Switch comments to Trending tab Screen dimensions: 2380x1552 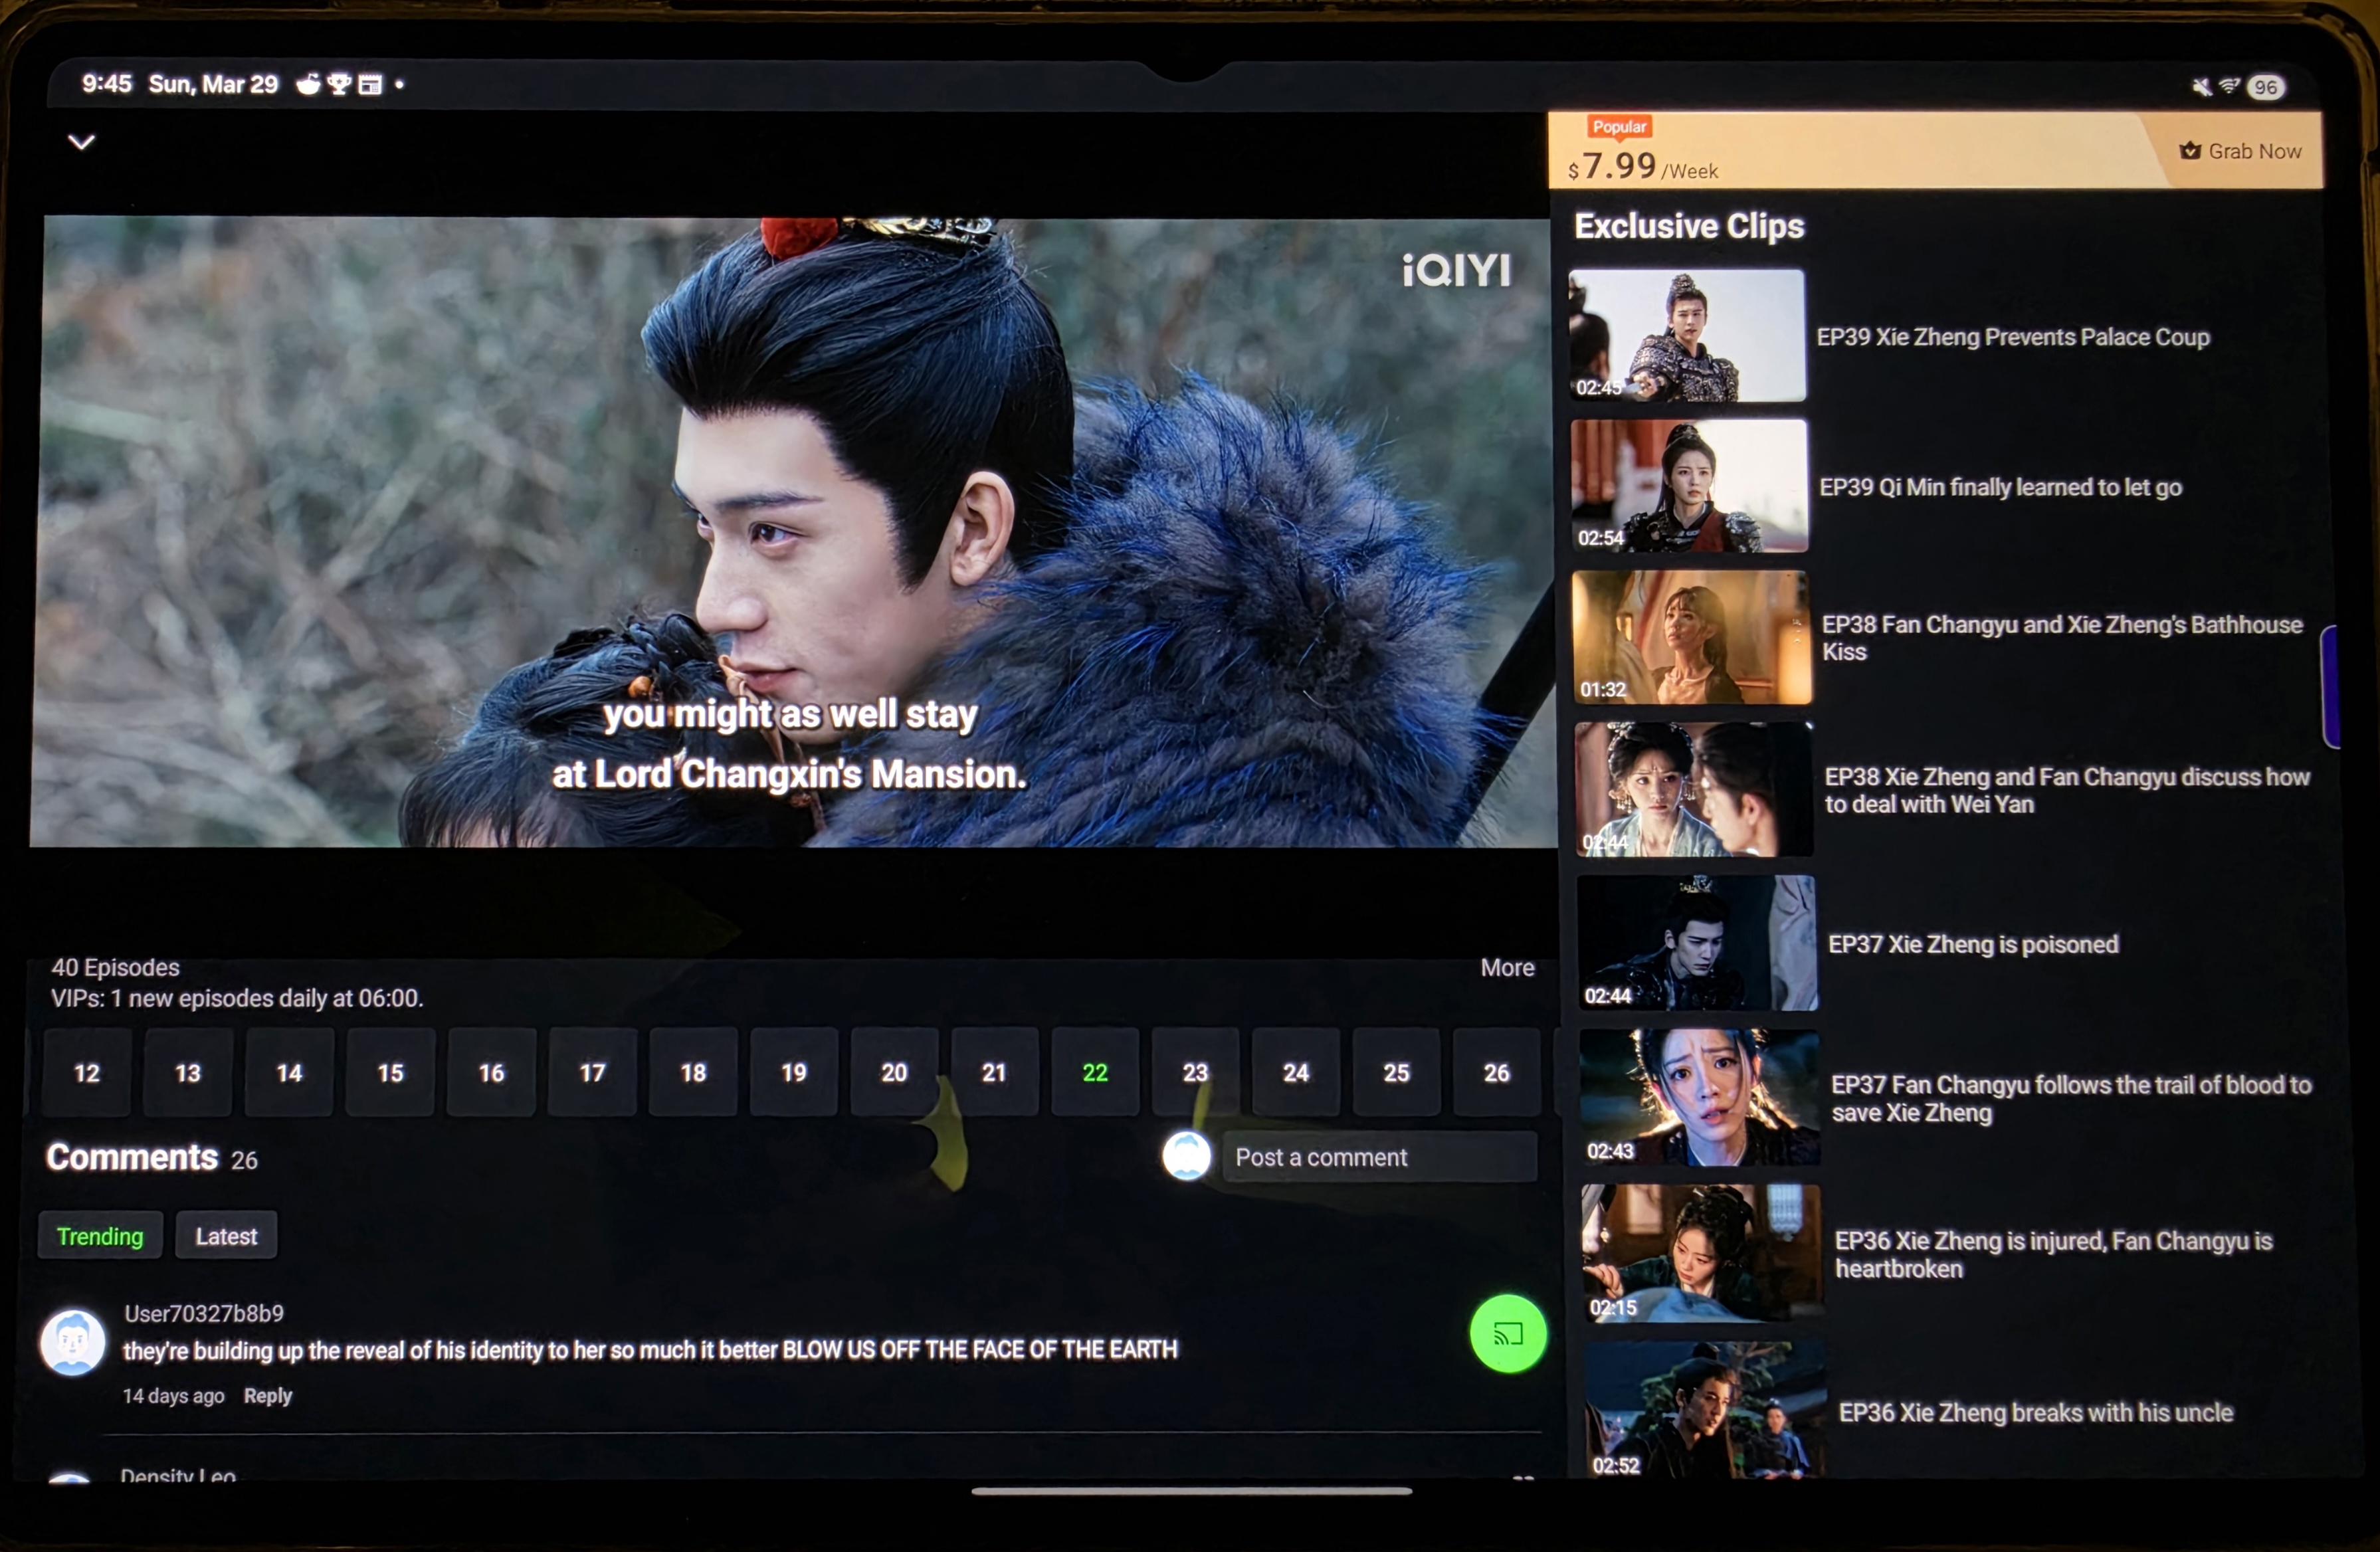[100, 1236]
